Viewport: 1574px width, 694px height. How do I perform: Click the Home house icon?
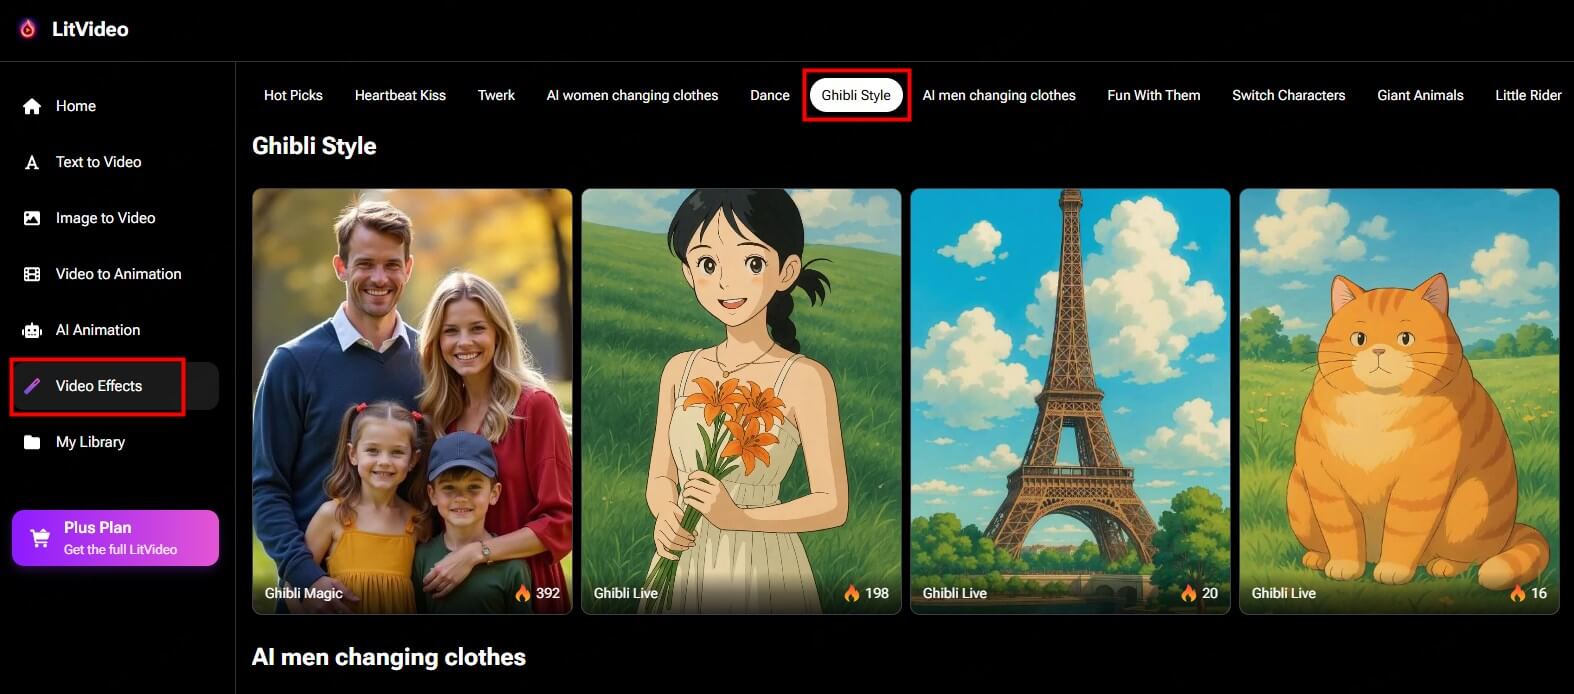point(32,106)
